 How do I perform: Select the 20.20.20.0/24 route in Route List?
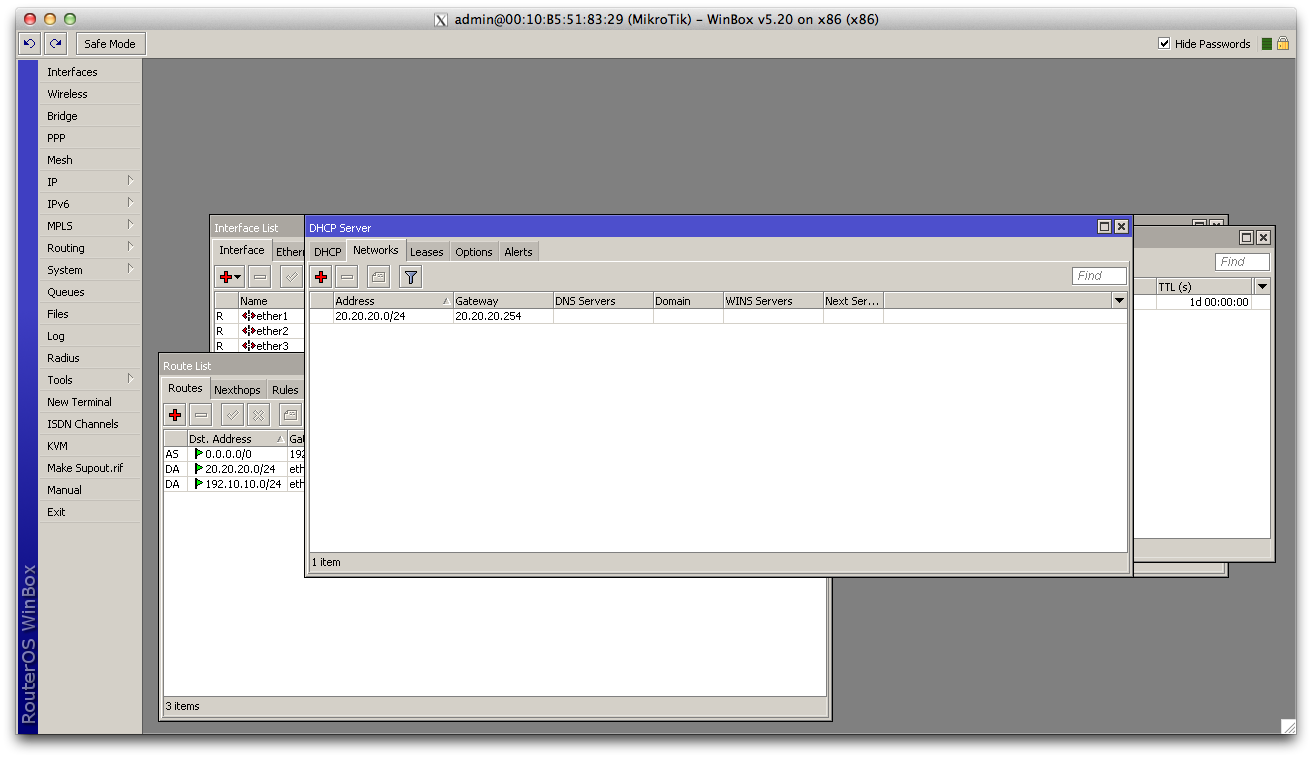pyautogui.click(x=234, y=469)
